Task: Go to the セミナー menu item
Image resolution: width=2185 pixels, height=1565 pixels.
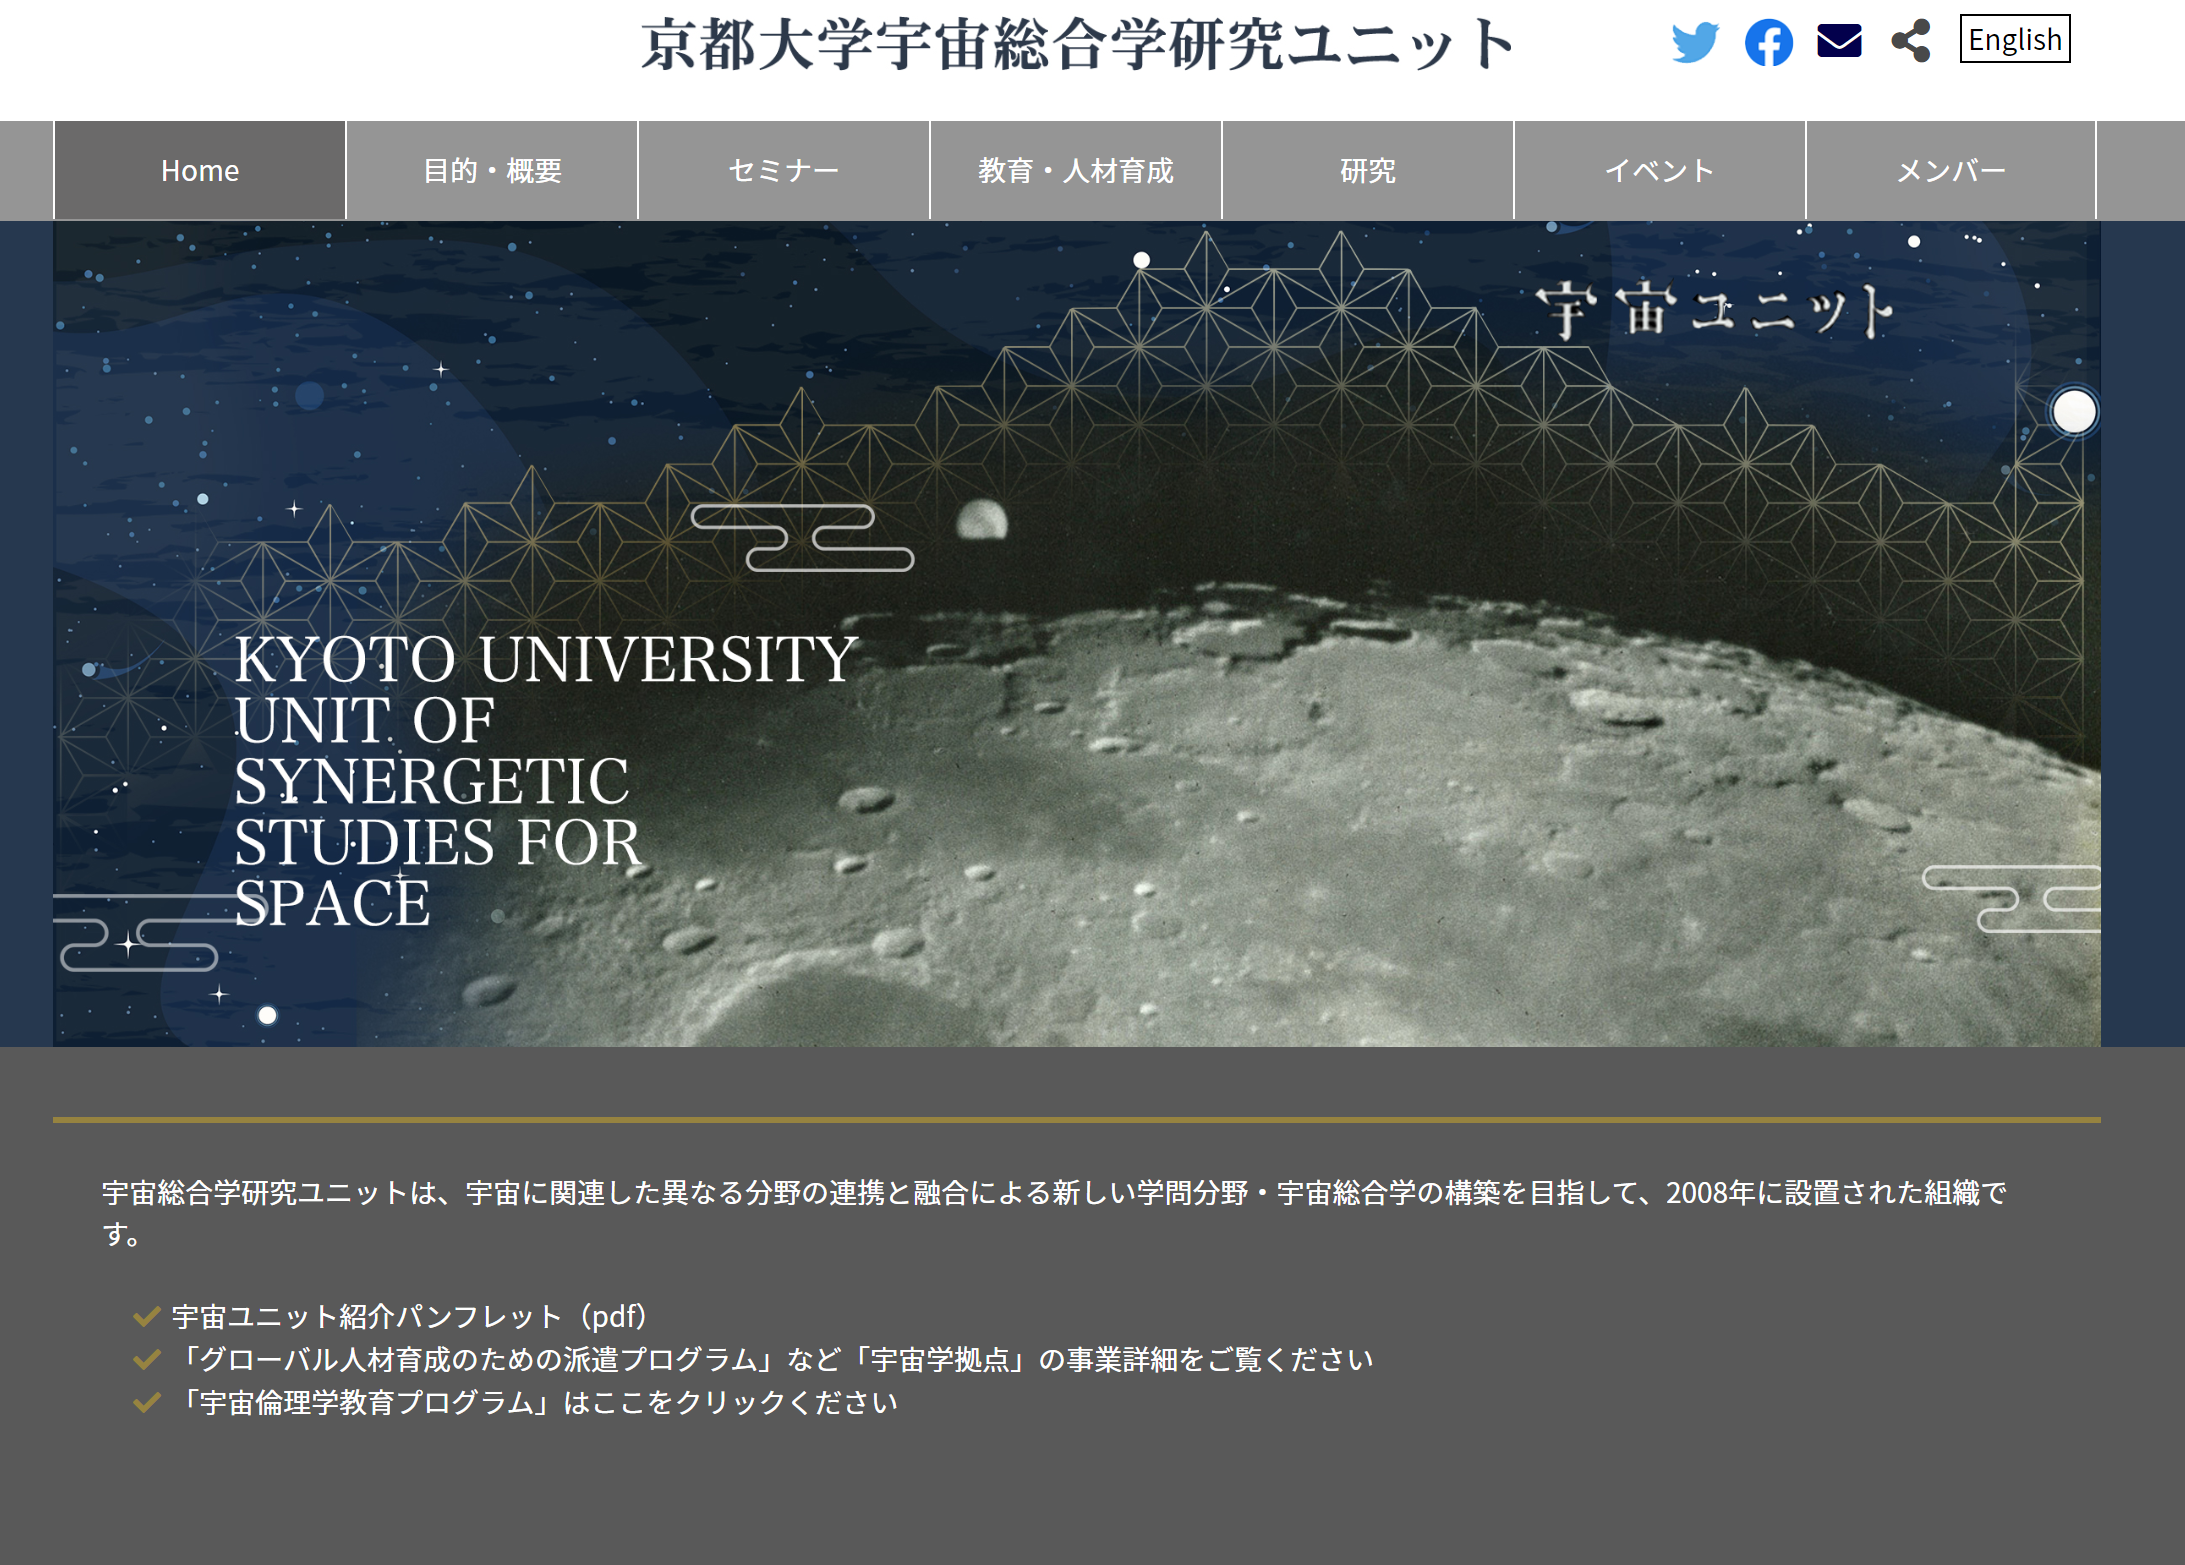Action: coord(784,170)
